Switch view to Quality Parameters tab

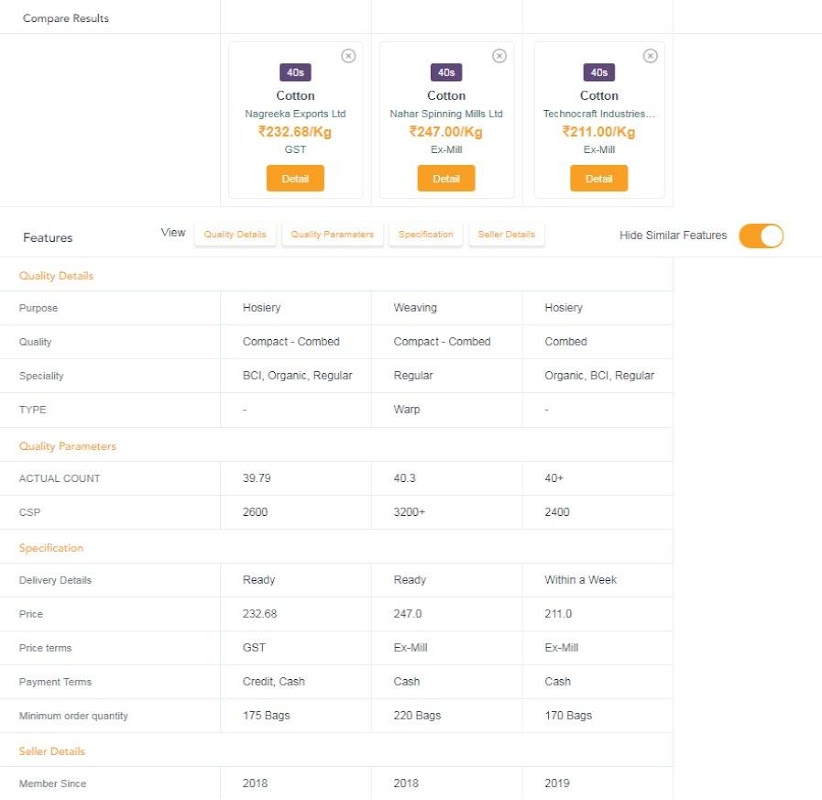pyautogui.click(x=332, y=234)
